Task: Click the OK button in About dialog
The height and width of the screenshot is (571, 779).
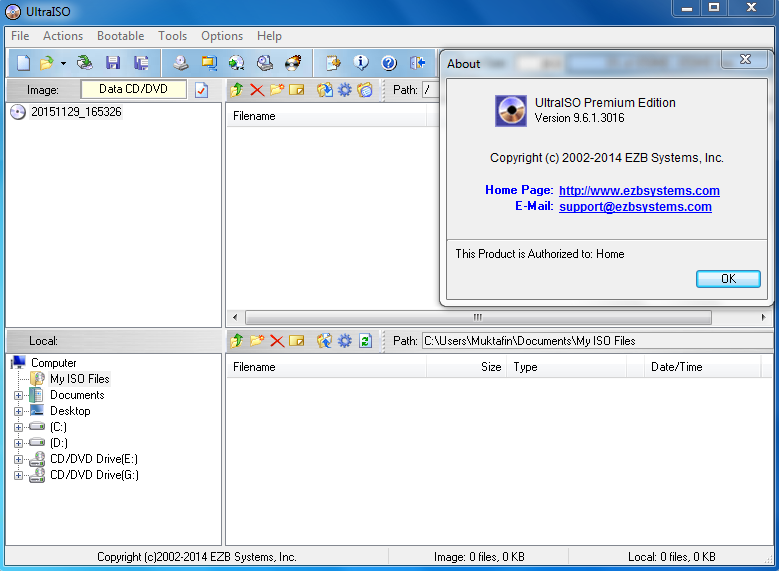Action: coord(728,279)
